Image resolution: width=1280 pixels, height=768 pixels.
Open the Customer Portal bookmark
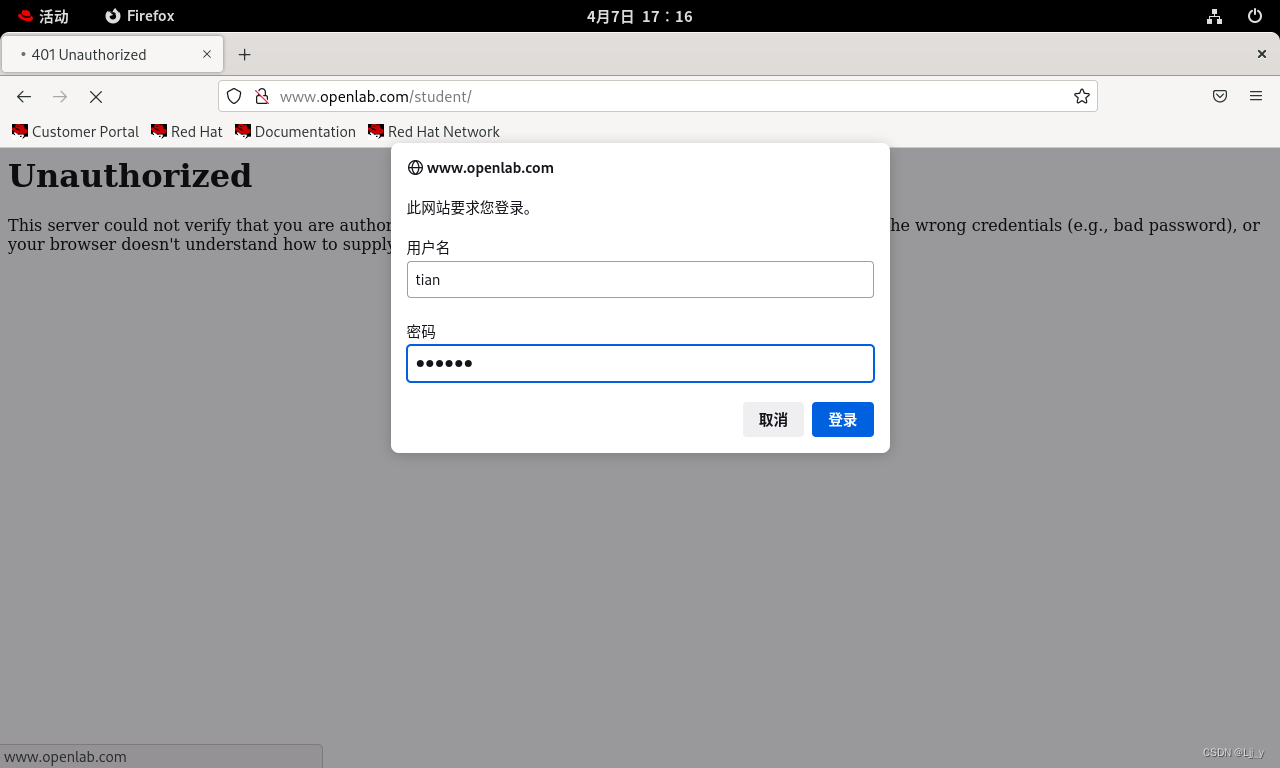pyautogui.click(x=75, y=131)
